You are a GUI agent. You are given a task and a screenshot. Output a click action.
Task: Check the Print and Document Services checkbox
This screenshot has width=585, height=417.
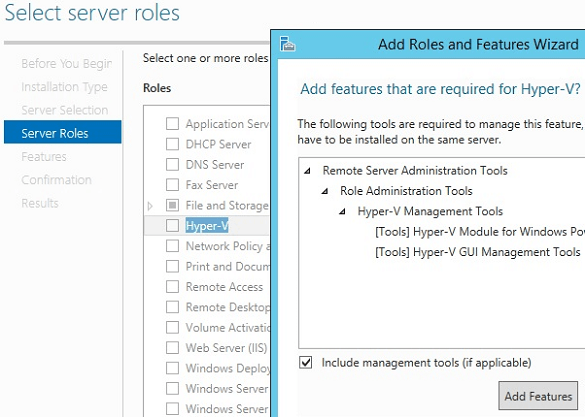(x=172, y=266)
